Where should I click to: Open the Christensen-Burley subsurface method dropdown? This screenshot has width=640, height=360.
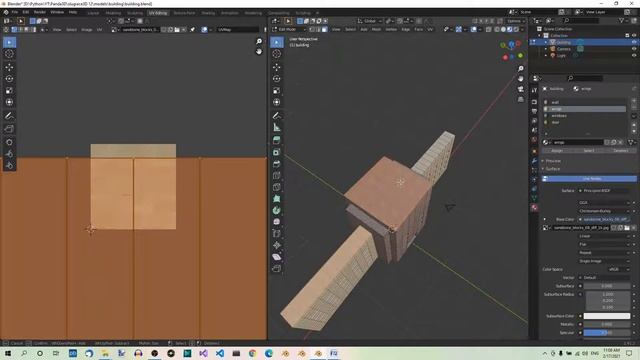pyautogui.click(x=604, y=211)
